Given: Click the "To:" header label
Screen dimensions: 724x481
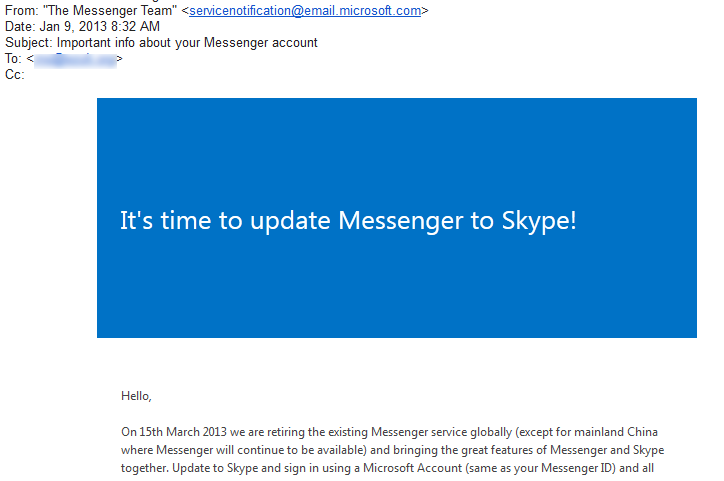Looking at the screenshot, I should 14,59.
